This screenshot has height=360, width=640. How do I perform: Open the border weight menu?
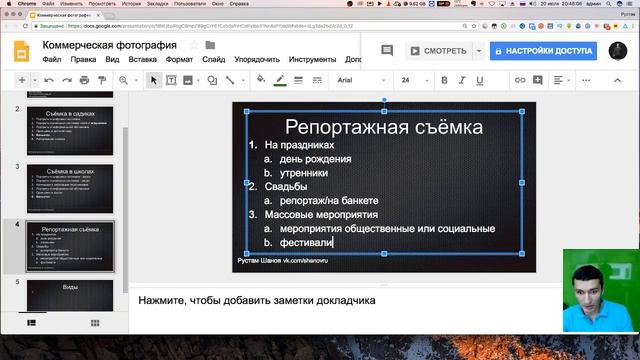tap(298, 80)
